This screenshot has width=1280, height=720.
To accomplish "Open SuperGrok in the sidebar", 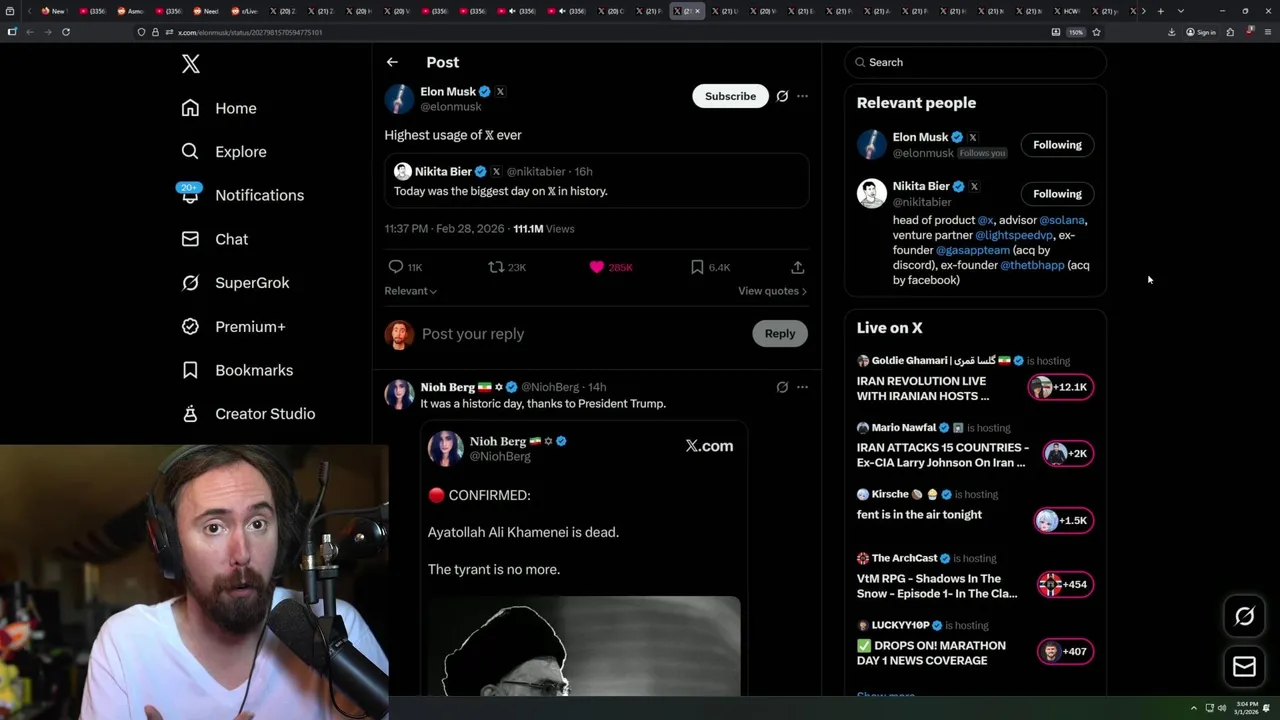I will (x=235, y=283).
